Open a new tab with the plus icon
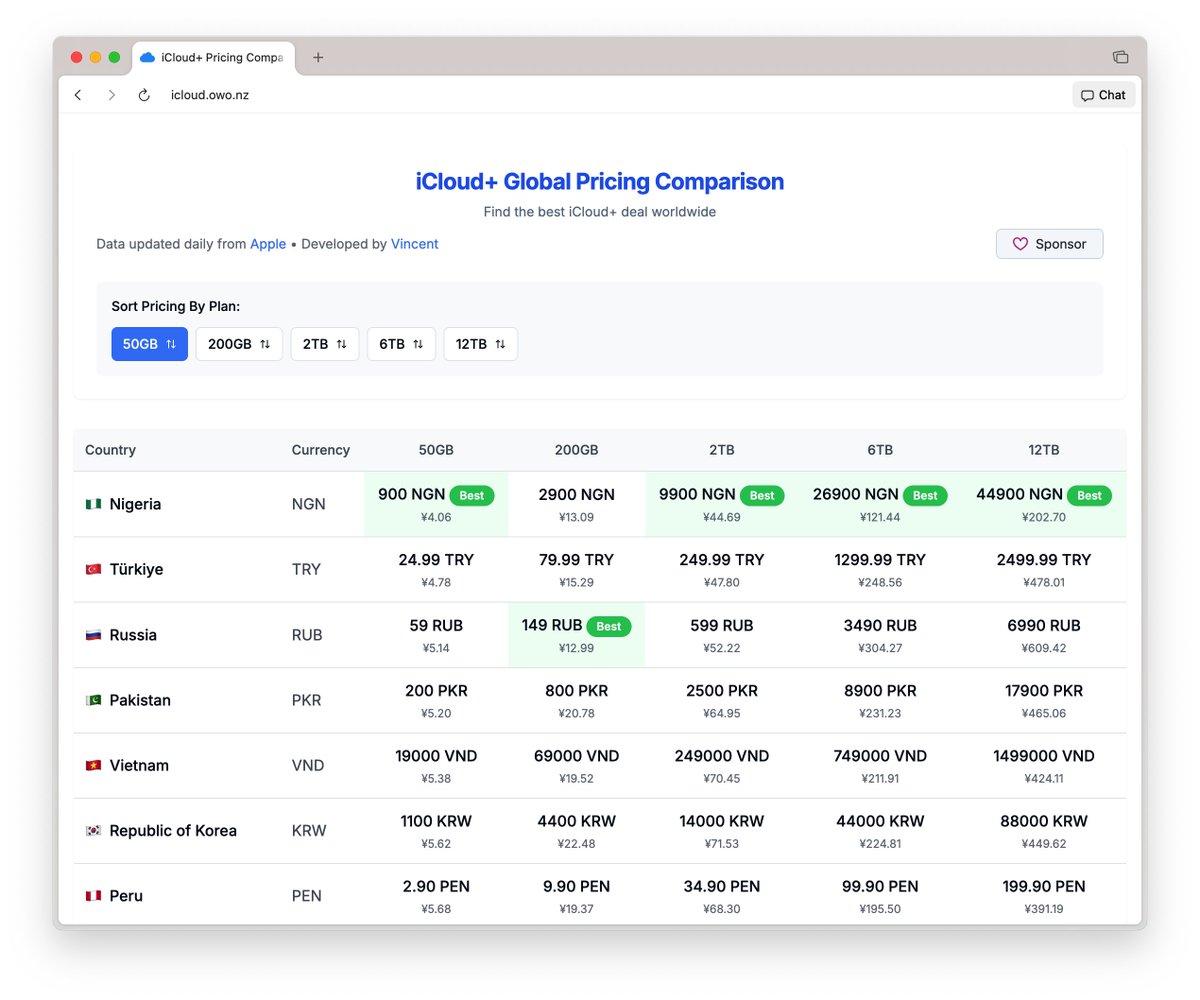This screenshot has width=1200, height=1000. [x=318, y=57]
